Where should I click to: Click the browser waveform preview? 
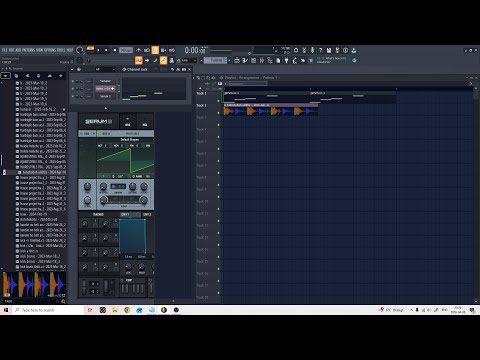34,284
